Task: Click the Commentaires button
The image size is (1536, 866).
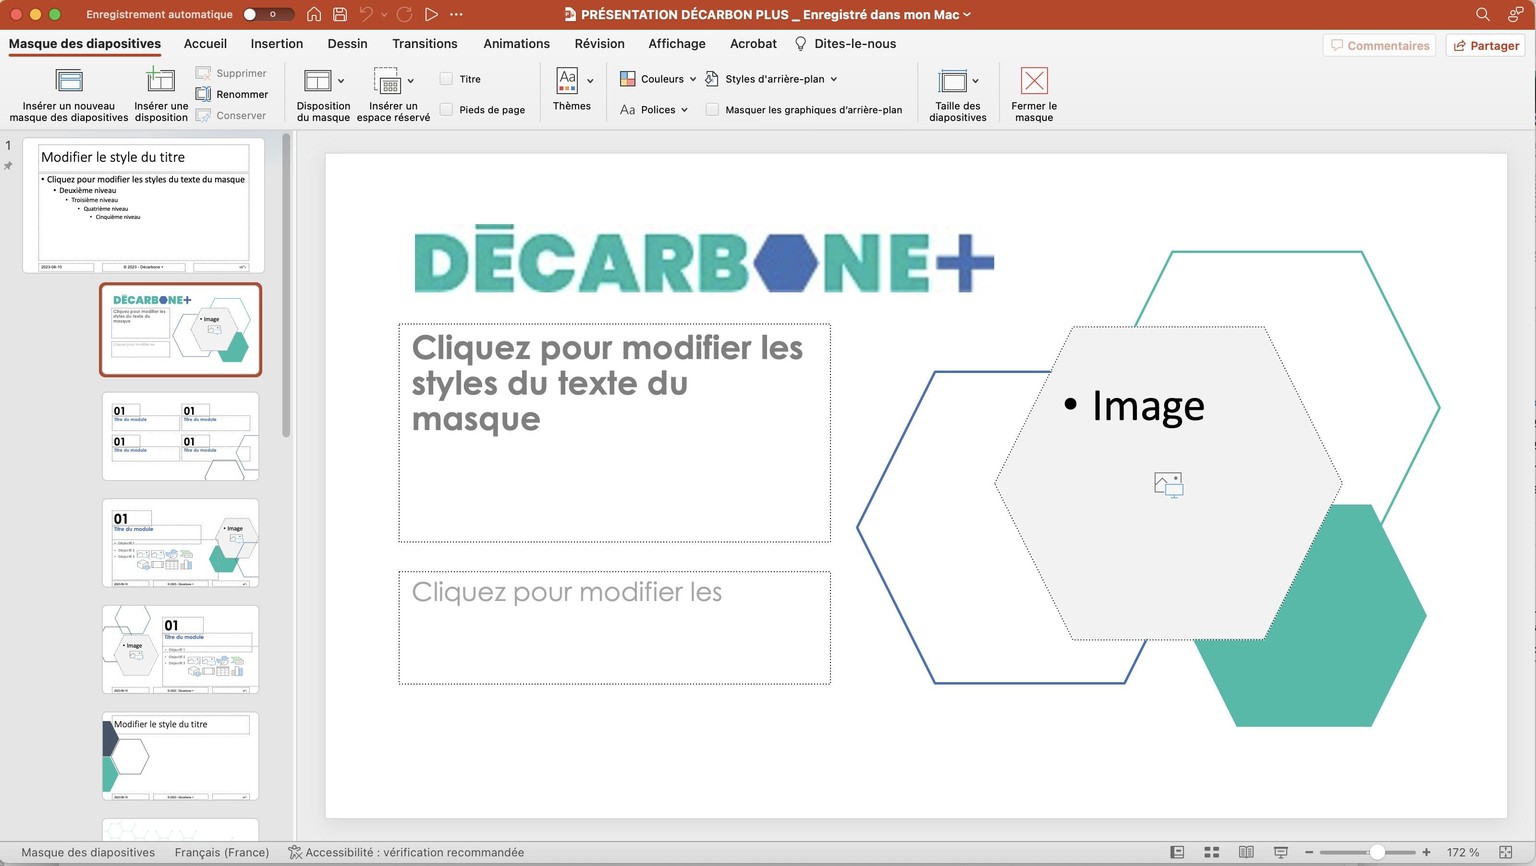Action: (1379, 45)
